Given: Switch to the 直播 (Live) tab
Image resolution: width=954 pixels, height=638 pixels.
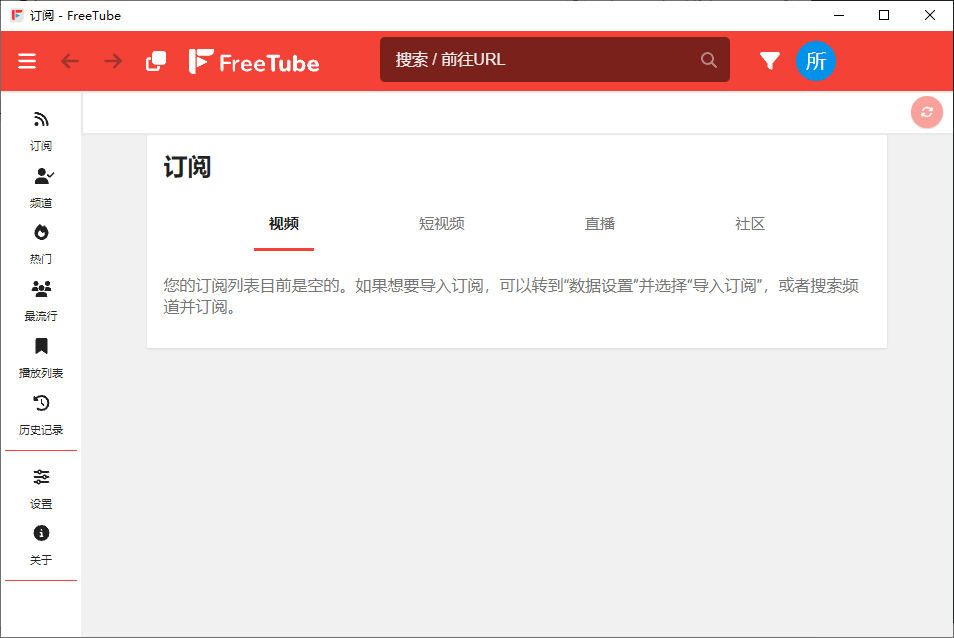Looking at the screenshot, I should pyautogui.click(x=599, y=224).
